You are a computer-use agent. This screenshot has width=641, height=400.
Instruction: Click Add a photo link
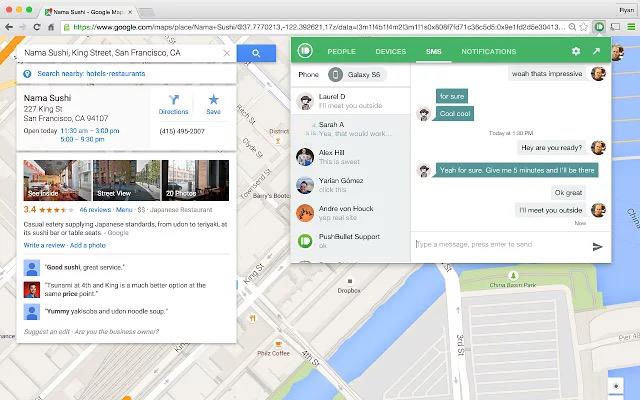(x=88, y=245)
